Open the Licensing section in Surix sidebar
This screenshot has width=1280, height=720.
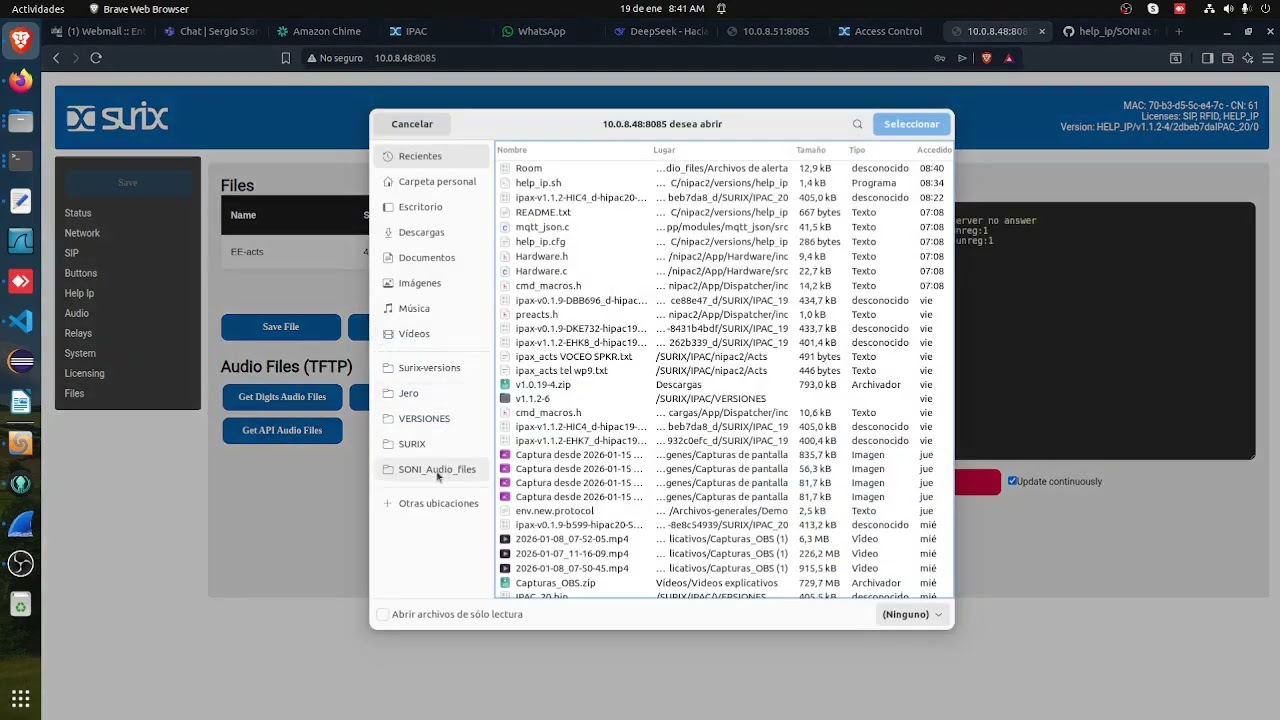(84, 373)
